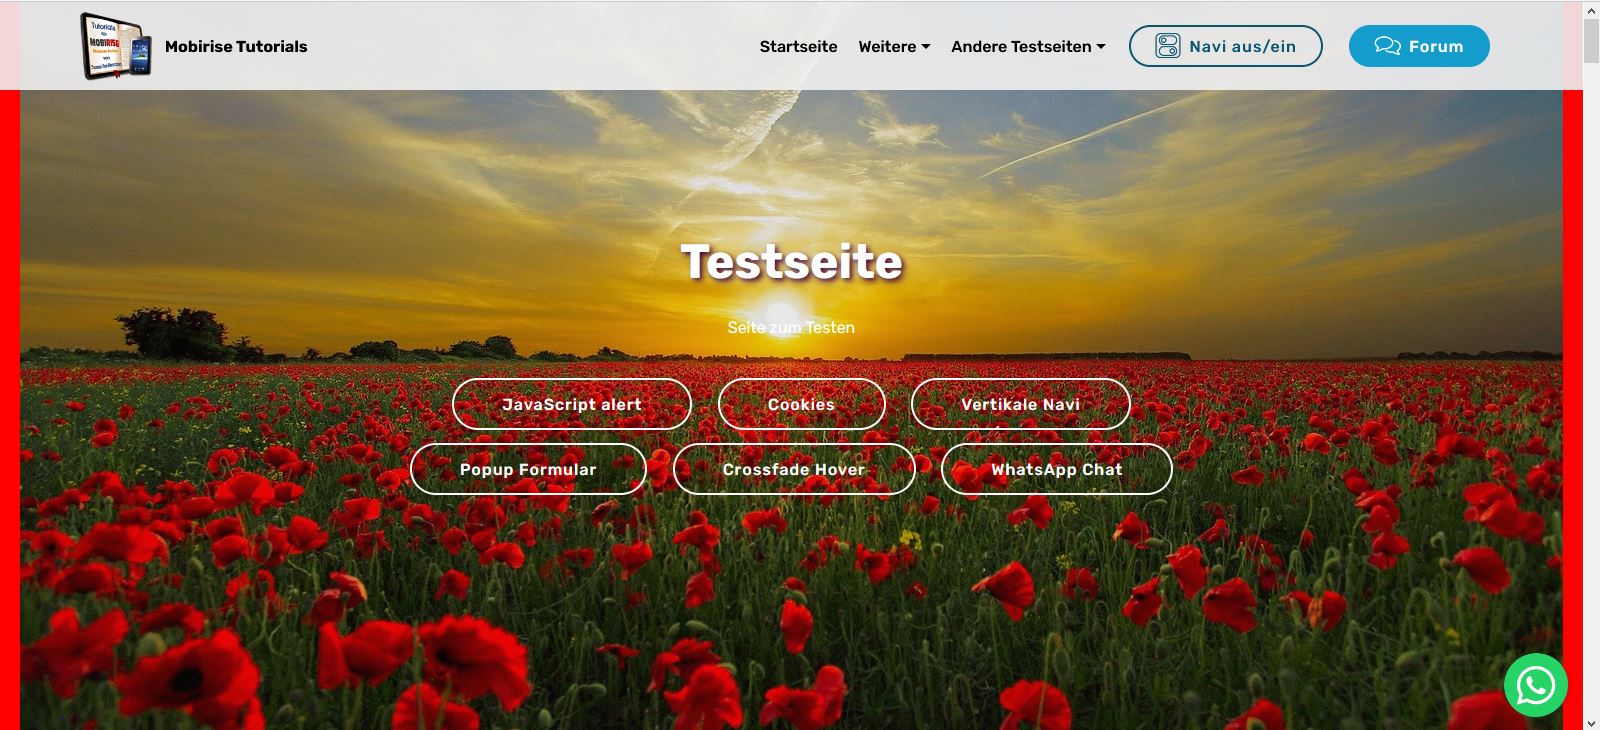The image size is (1600, 730).
Task: Go to Startseite in the navbar
Action: click(798, 46)
